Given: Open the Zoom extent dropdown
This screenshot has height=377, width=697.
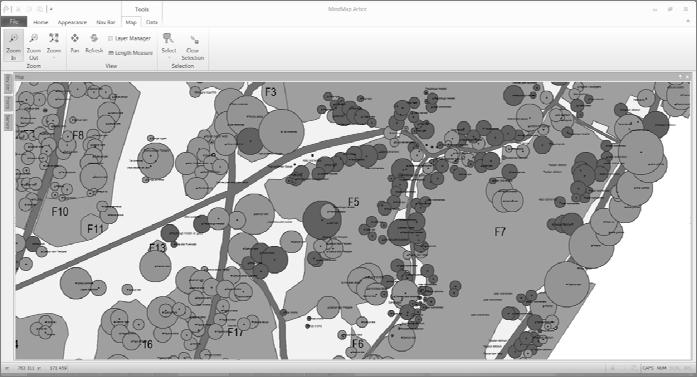Looking at the screenshot, I should click(54, 57).
